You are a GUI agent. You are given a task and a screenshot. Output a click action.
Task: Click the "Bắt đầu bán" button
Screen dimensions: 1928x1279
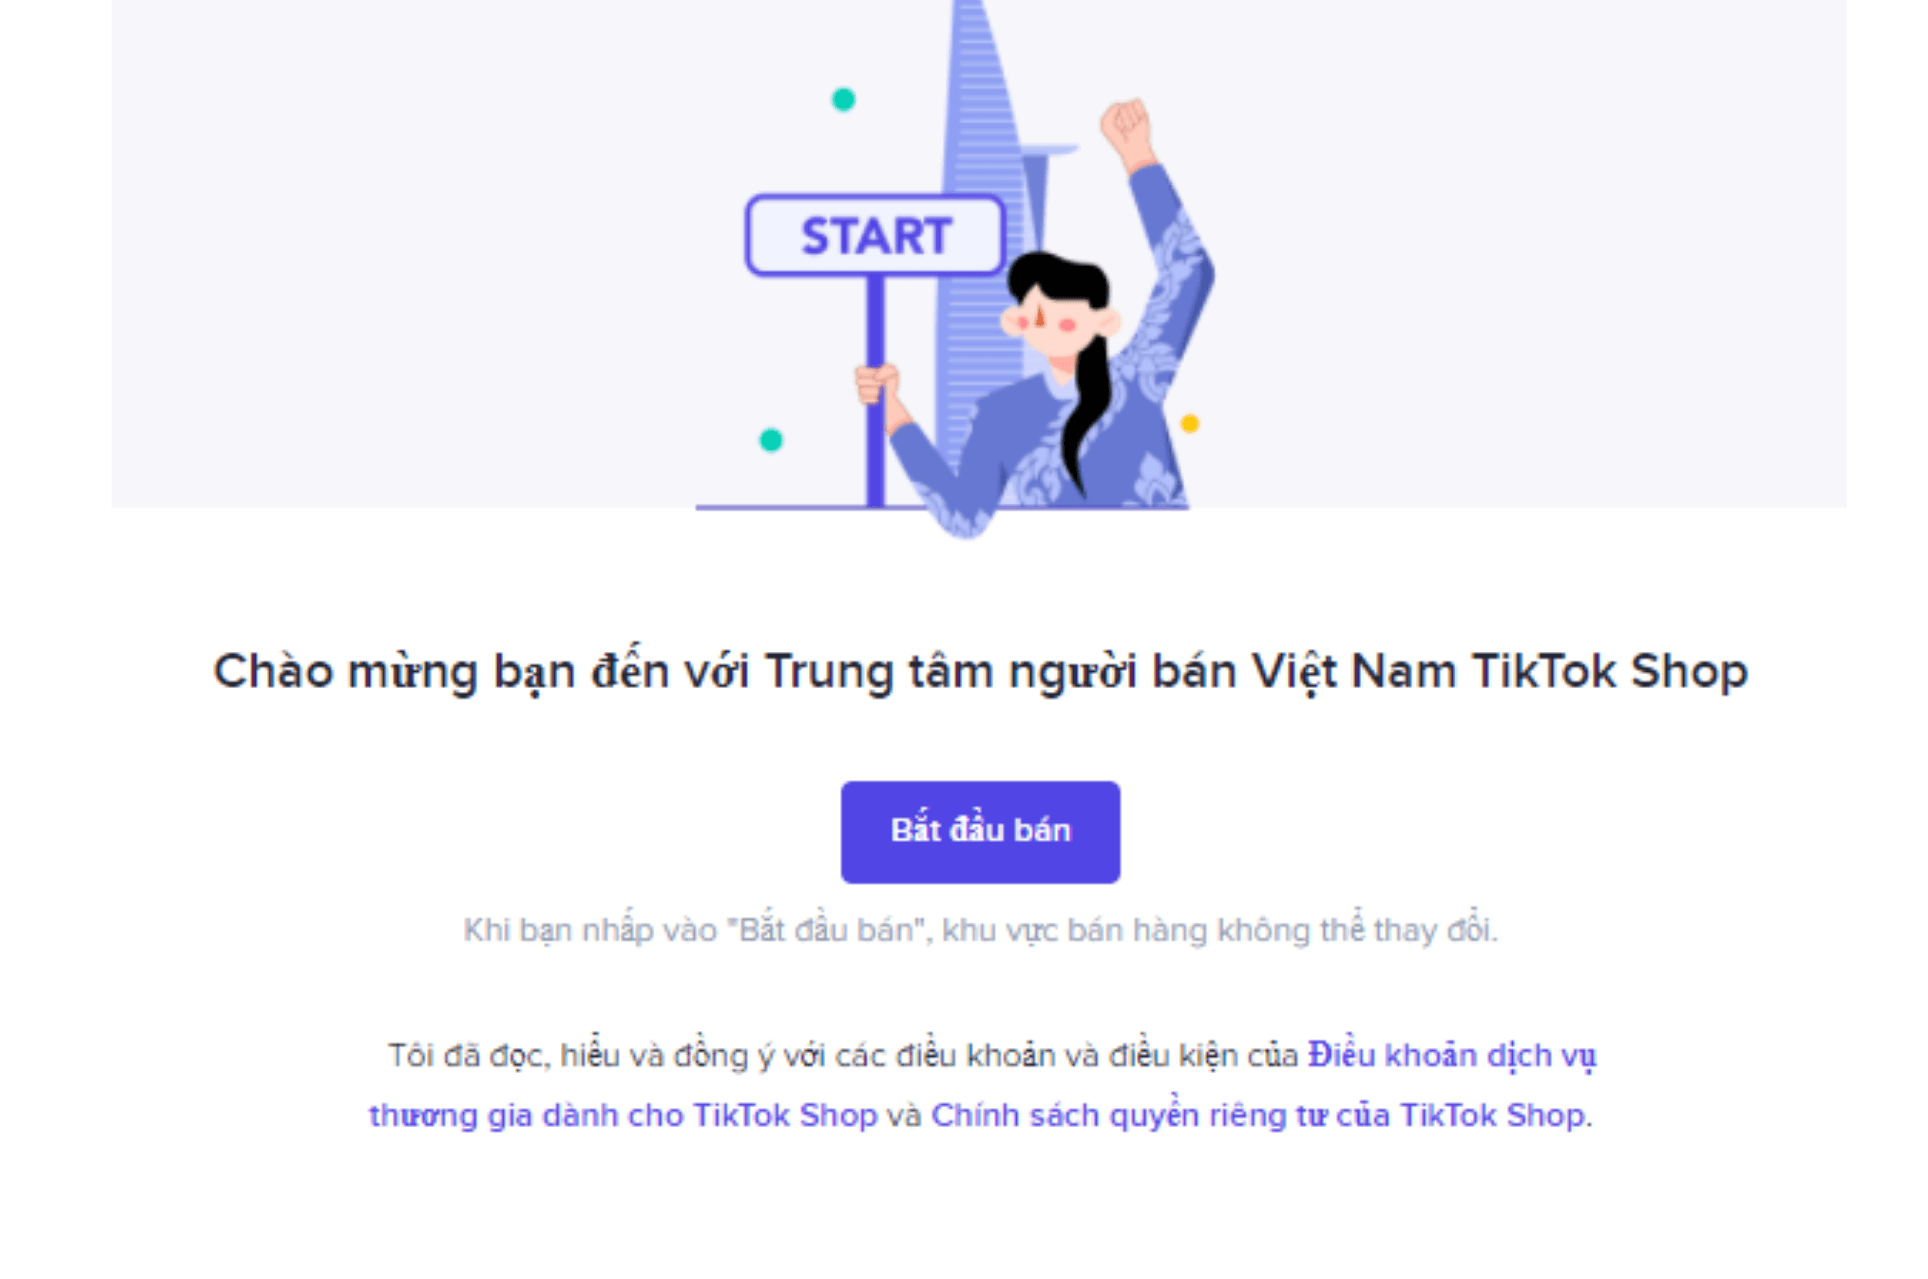(980, 831)
